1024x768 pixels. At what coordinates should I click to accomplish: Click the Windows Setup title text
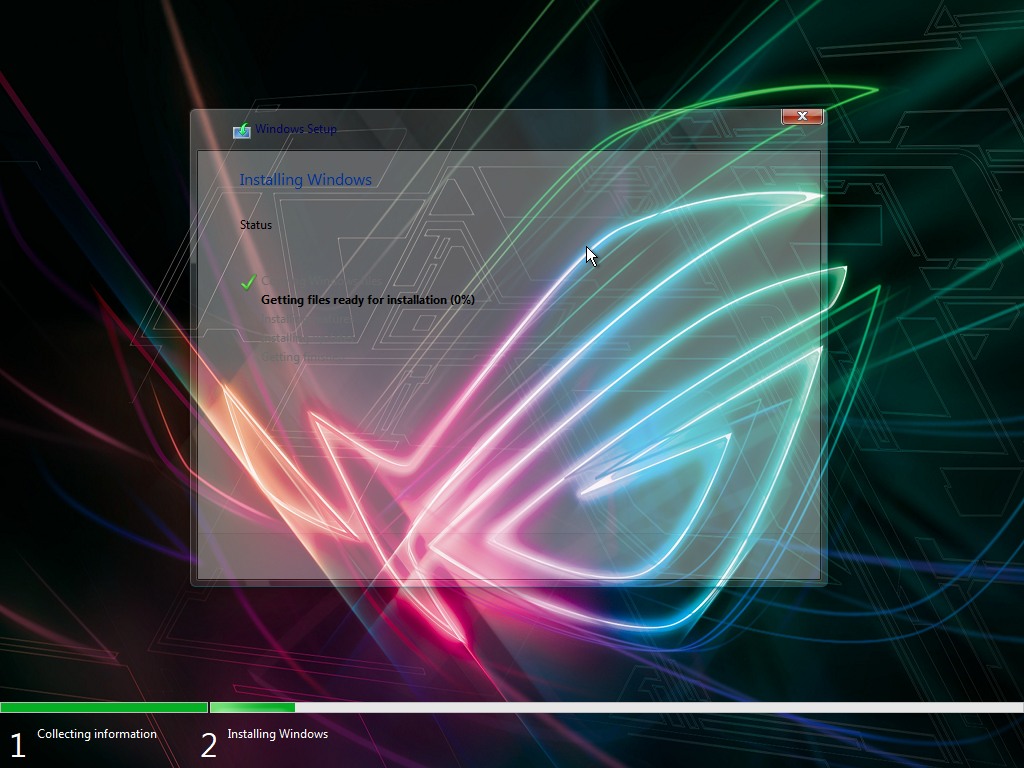click(296, 129)
